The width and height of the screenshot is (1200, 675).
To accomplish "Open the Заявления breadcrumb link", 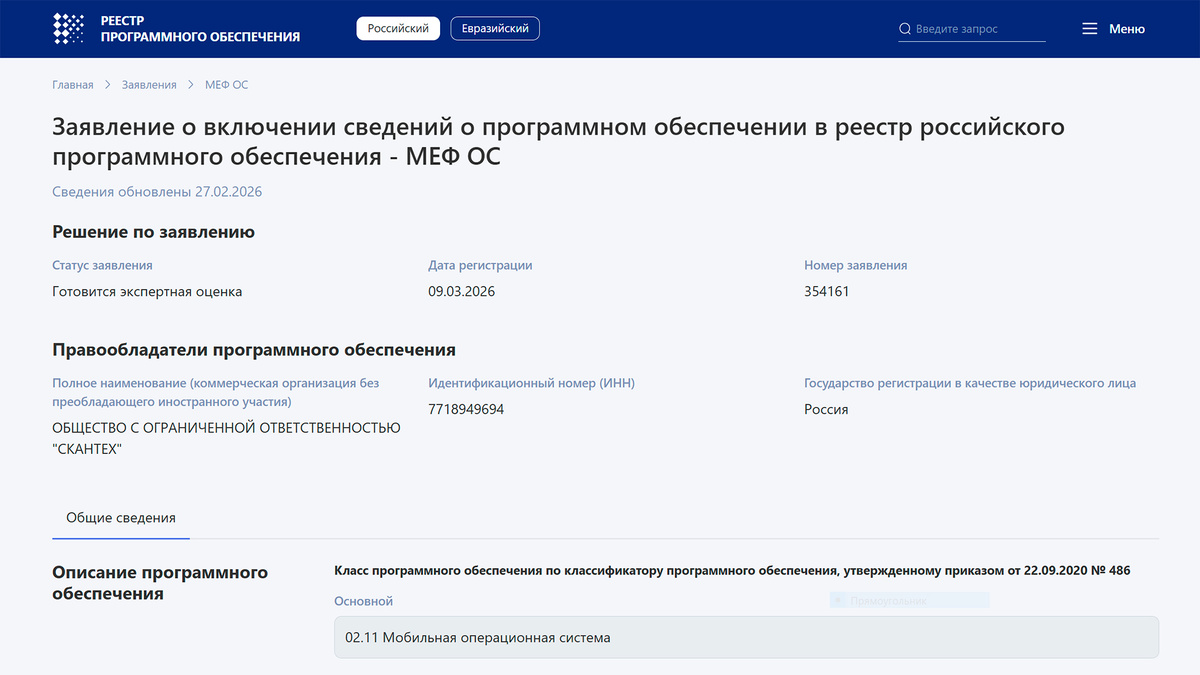I will [x=149, y=85].
